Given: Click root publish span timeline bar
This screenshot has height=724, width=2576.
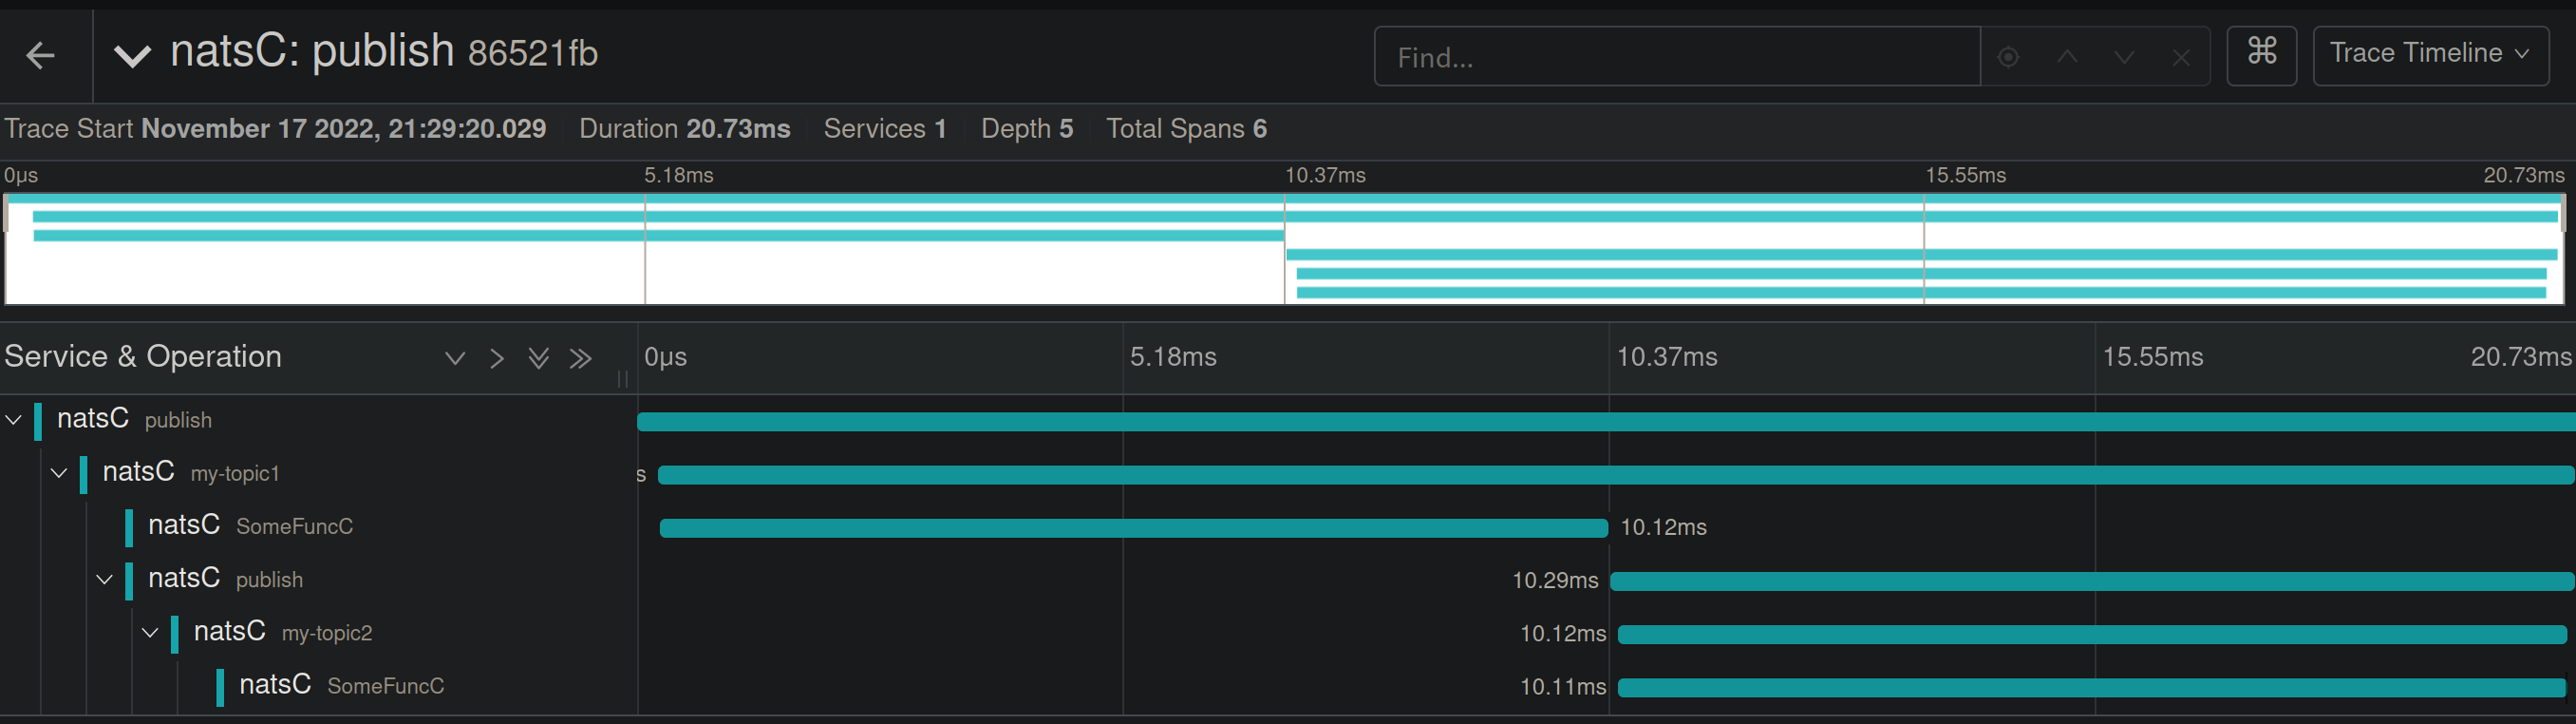Looking at the screenshot, I should 1606,422.
